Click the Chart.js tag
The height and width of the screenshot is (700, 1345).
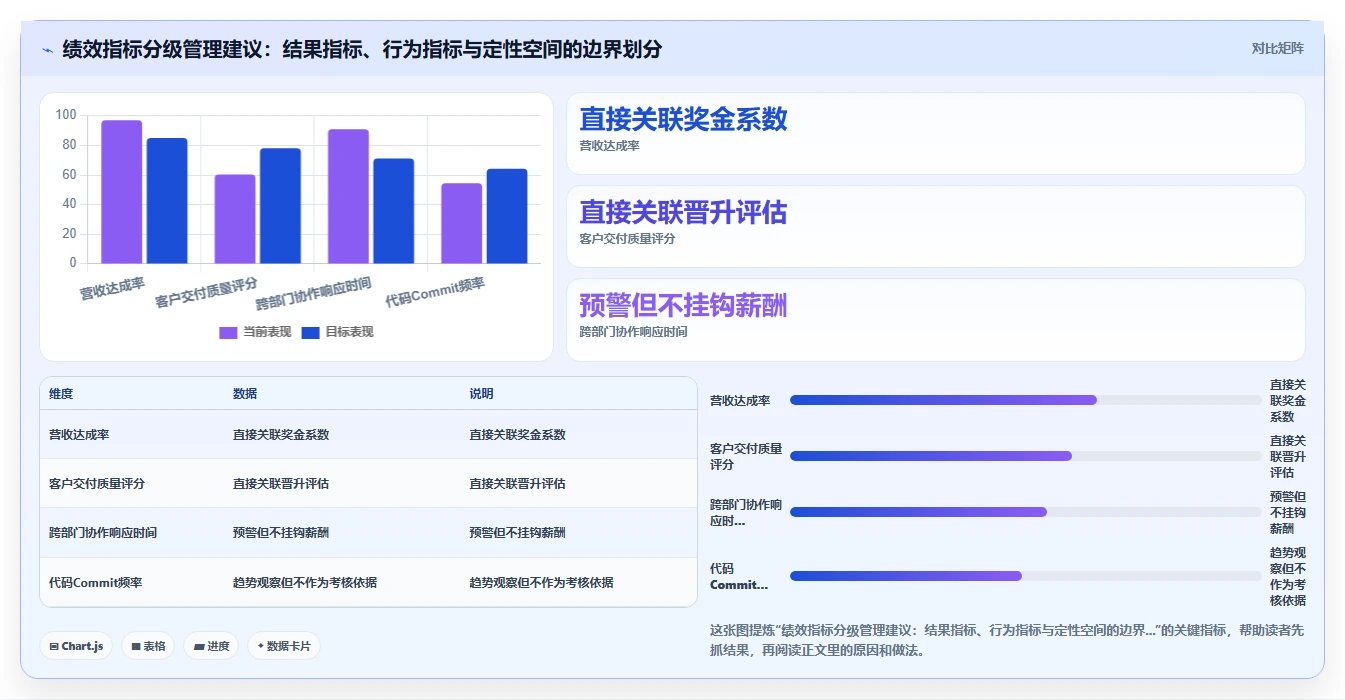[x=76, y=646]
